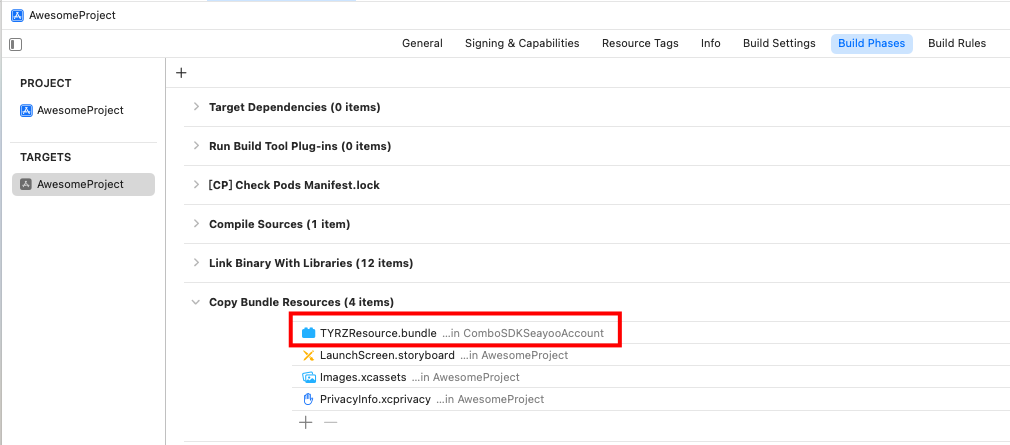
Task: Click the Target Dependencies (0 items) title
Action: click(x=294, y=107)
